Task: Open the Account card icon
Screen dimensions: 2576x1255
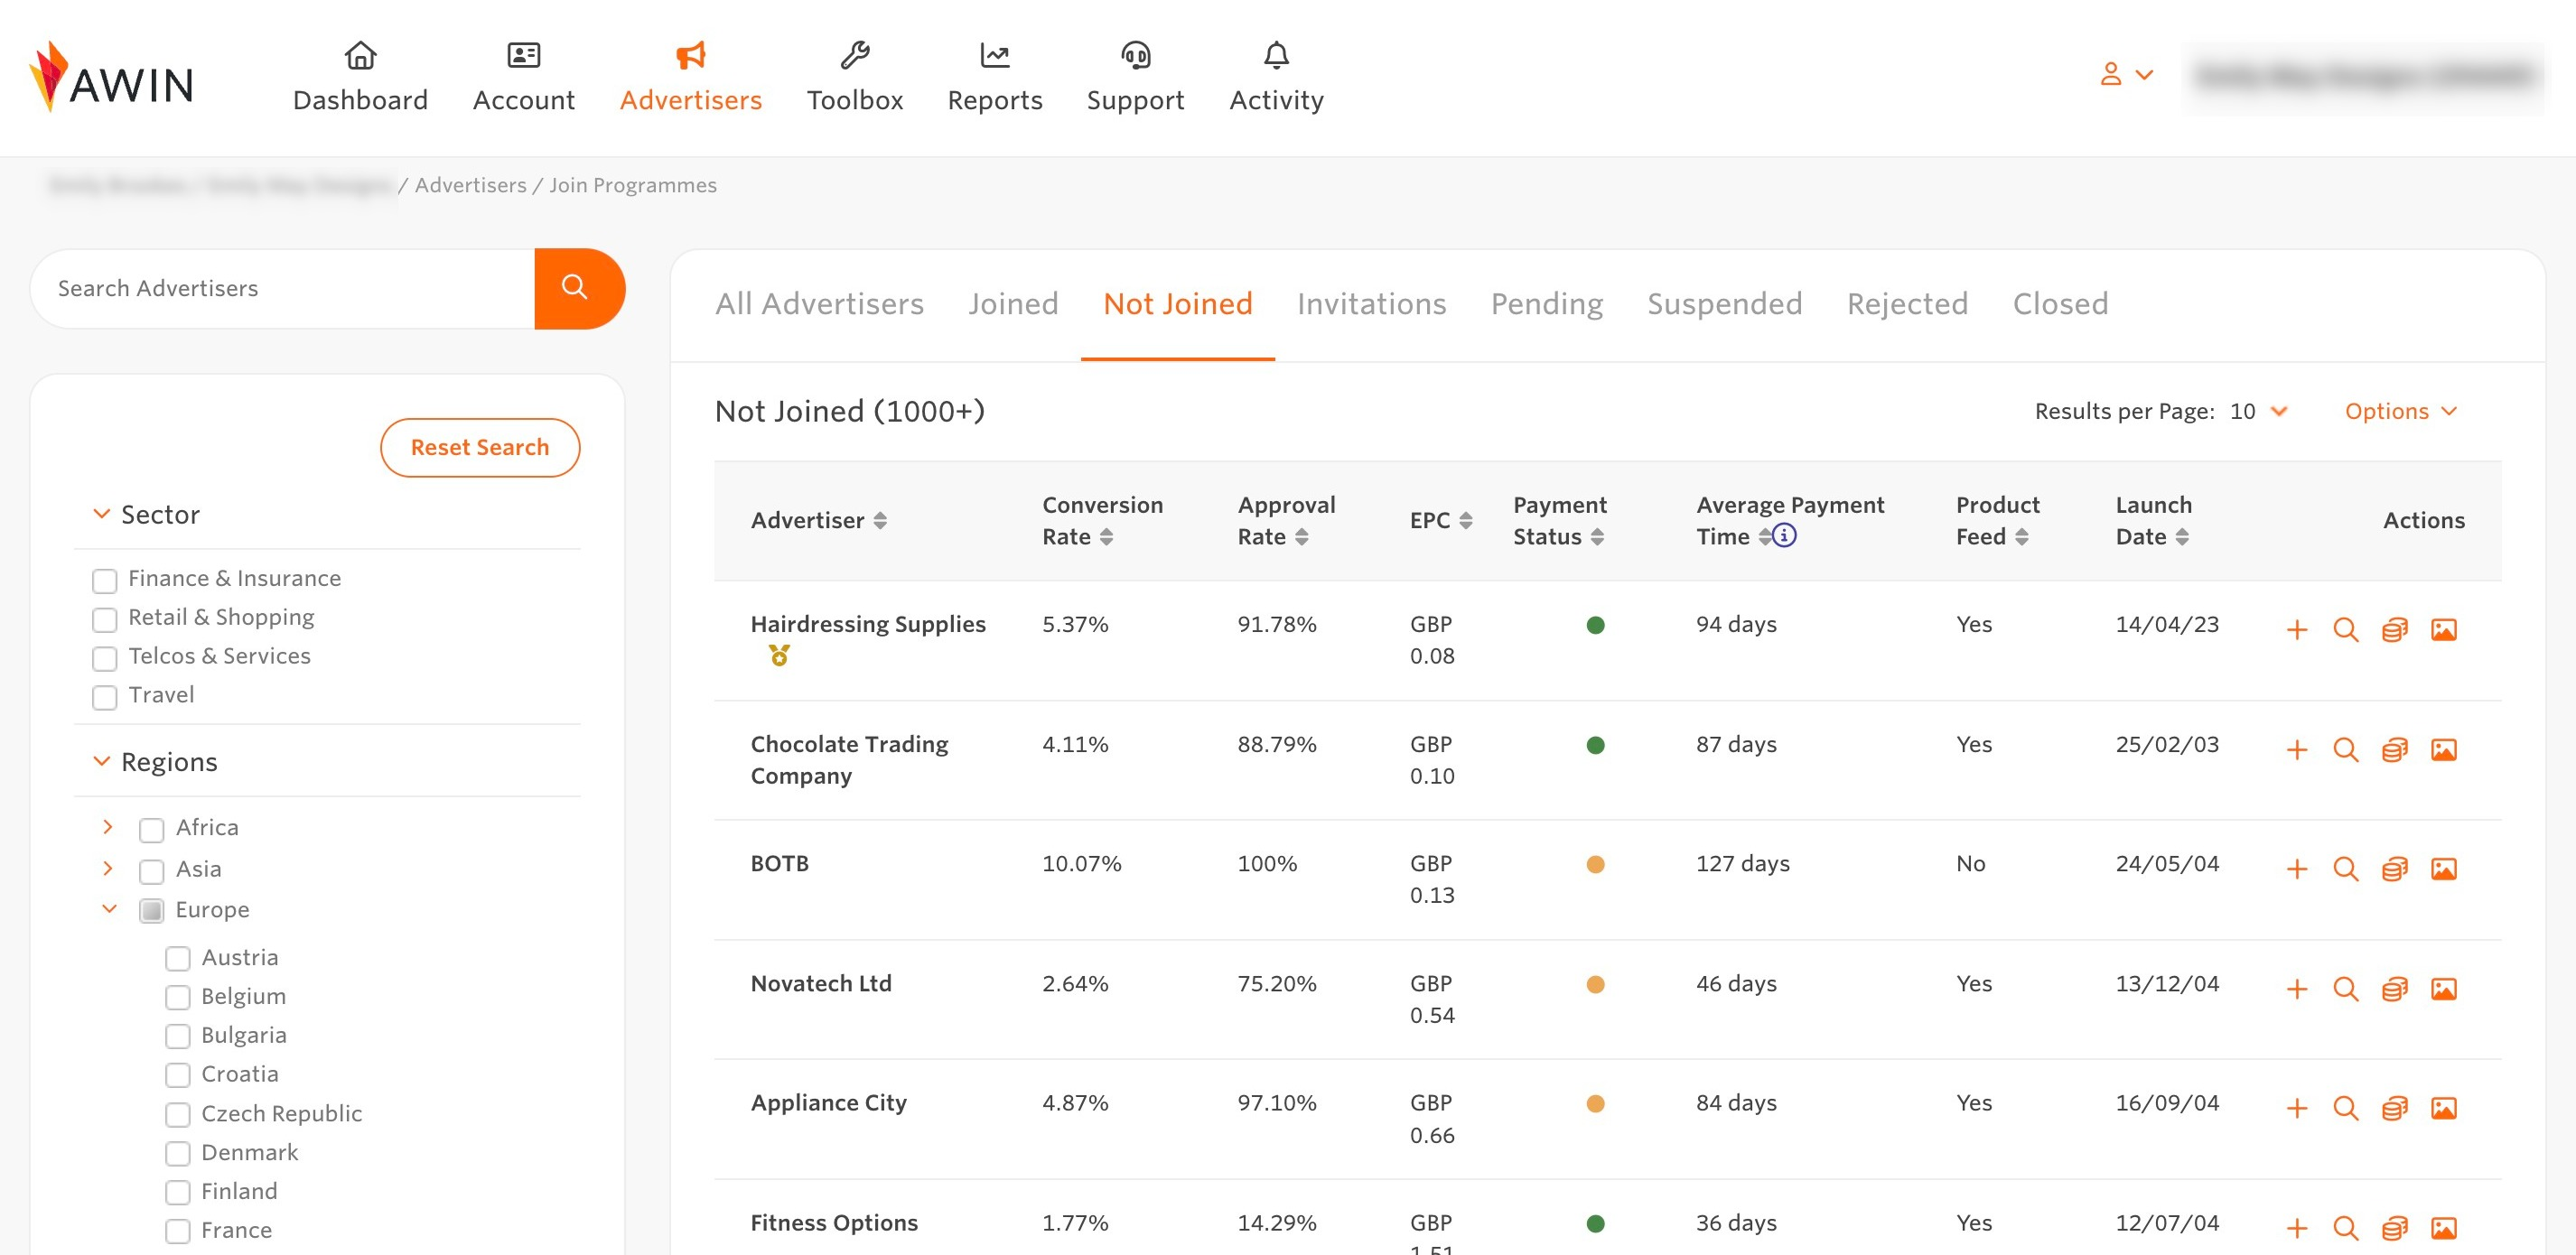Action: click(523, 55)
